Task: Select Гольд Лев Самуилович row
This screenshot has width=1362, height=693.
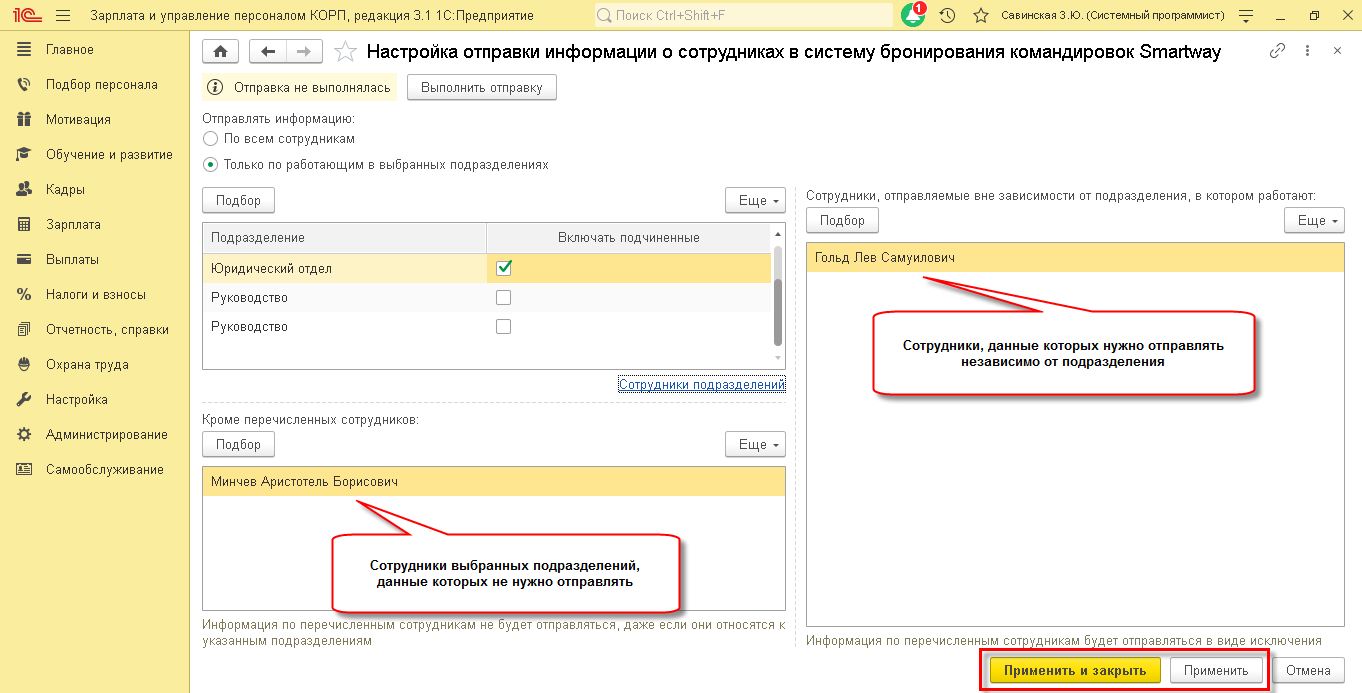Action: (1075, 258)
